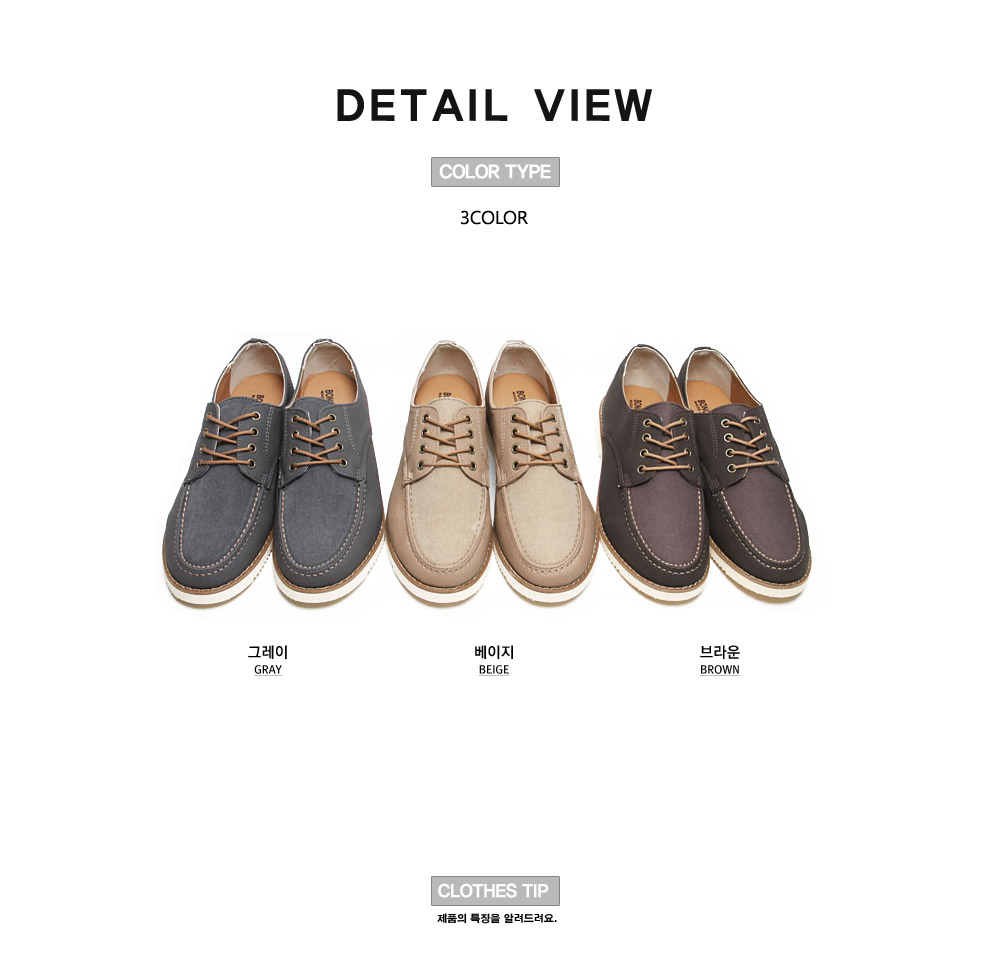This screenshot has width=990, height=970.
Task: Click the 3COLOR text
Action: tap(494, 218)
